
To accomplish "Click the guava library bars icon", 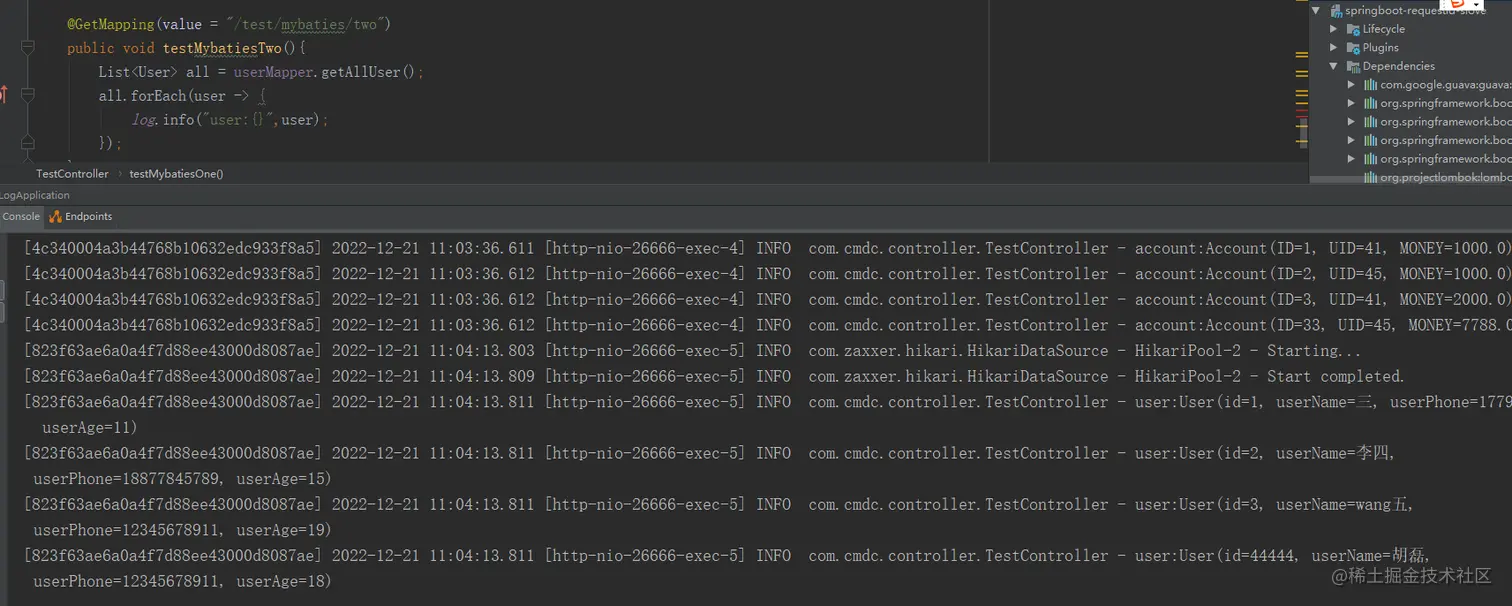I will pyautogui.click(x=1371, y=85).
